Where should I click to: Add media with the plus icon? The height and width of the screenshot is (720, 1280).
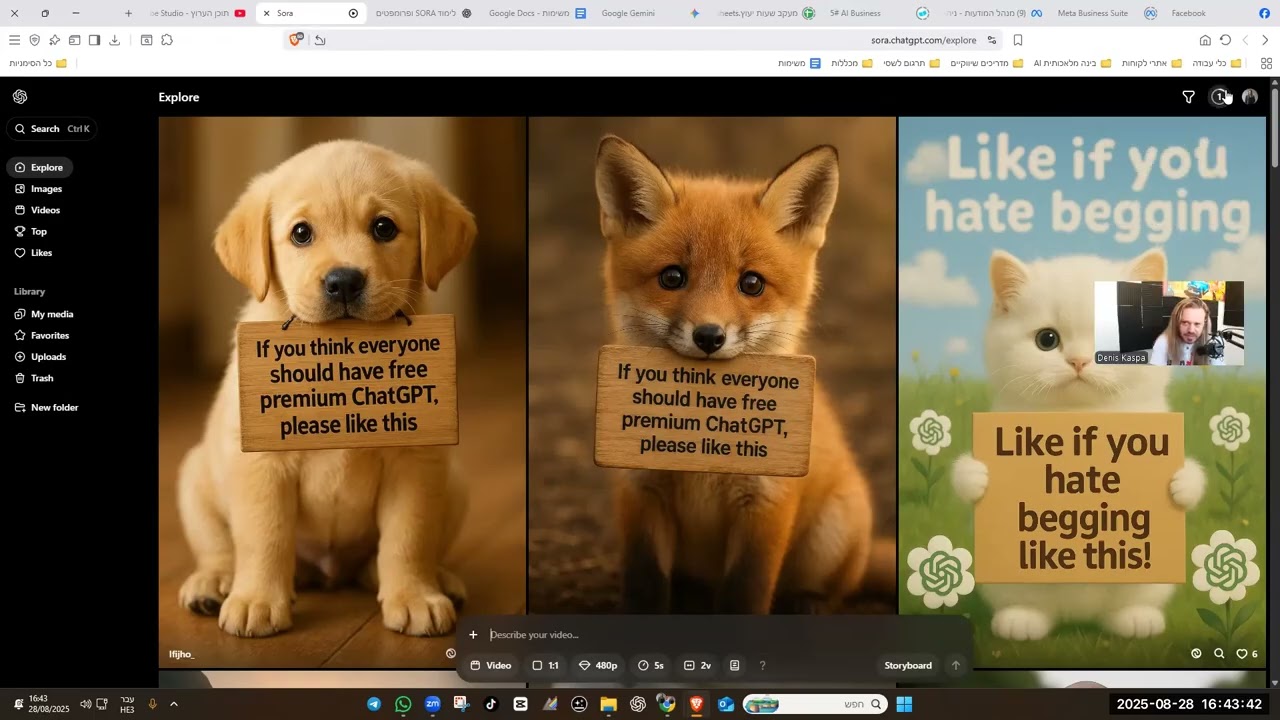point(473,635)
